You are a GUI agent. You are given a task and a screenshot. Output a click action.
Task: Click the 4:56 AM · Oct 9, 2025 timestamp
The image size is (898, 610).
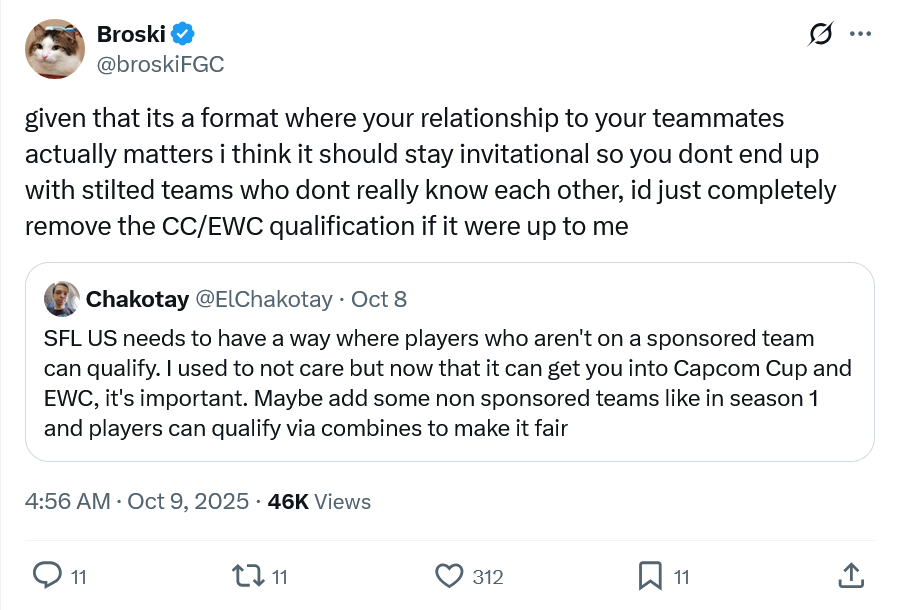pyautogui.click(x=137, y=501)
